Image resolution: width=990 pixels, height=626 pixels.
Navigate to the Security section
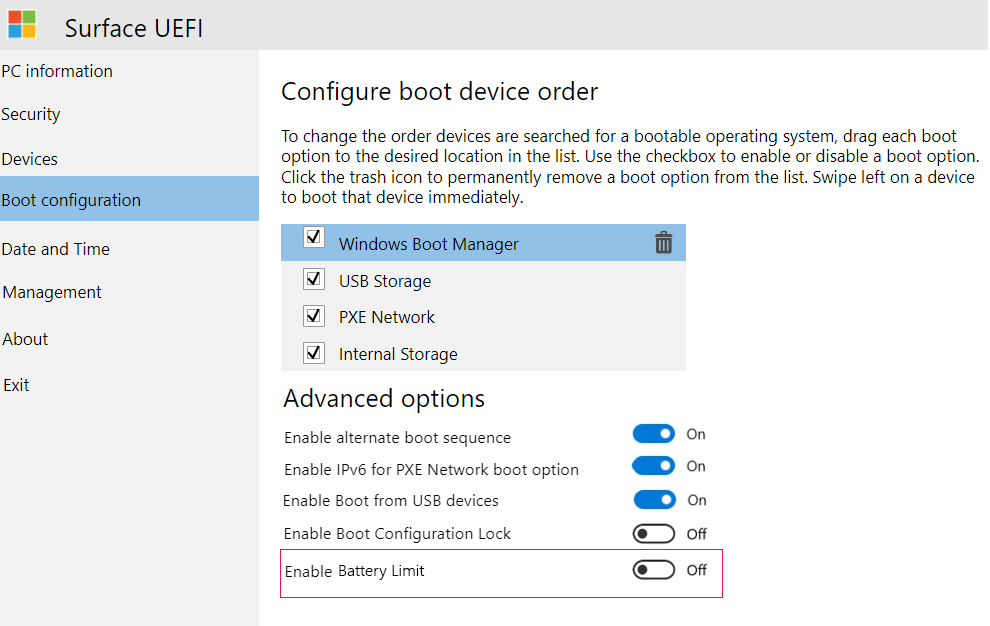[x=30, y=114]
